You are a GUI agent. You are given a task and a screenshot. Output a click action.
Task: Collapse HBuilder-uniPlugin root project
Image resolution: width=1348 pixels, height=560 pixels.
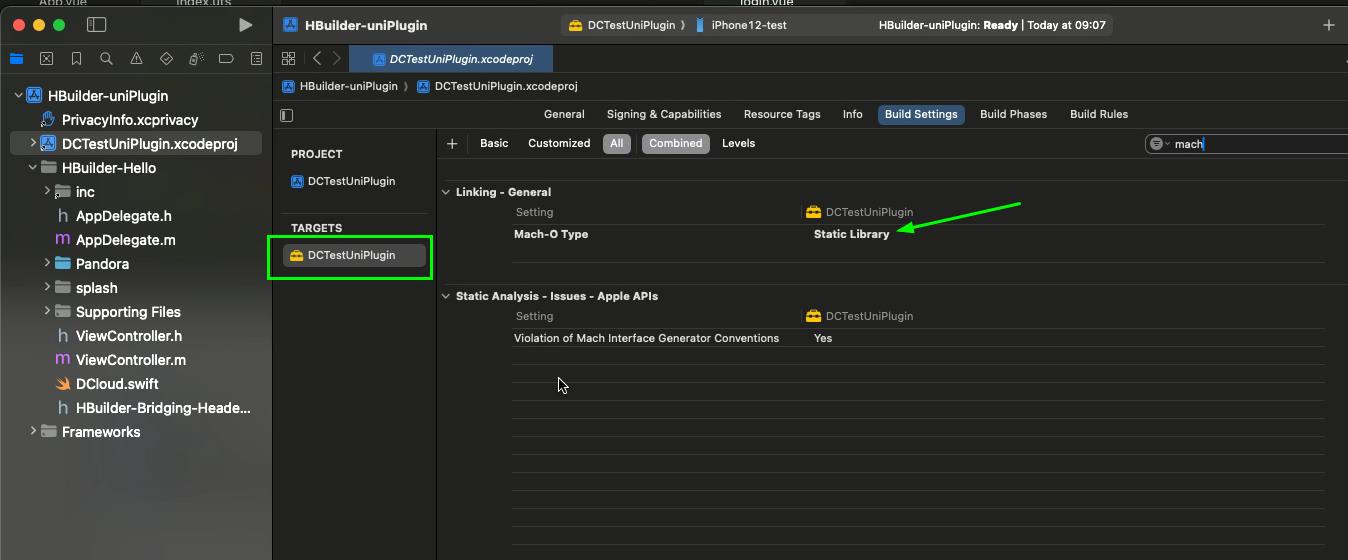(18, 96)
